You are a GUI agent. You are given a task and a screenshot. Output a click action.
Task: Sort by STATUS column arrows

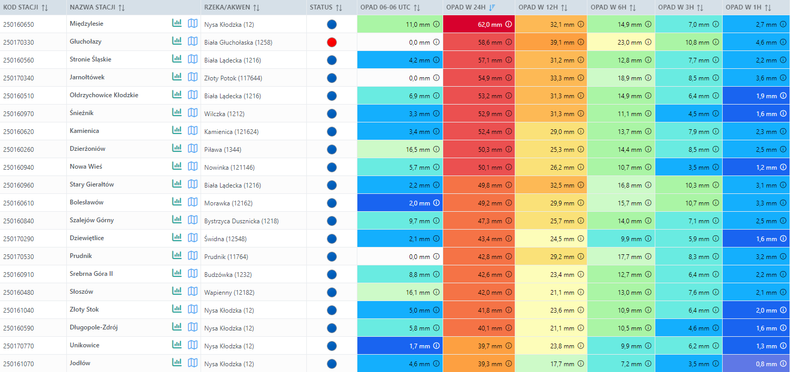click(339, 7)
